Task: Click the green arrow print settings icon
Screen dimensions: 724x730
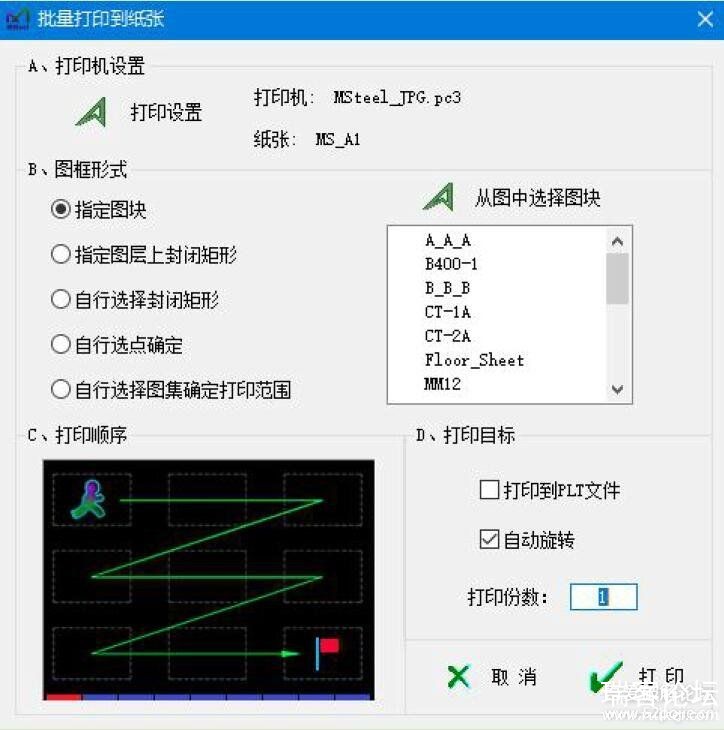Action: click(92, 112)
